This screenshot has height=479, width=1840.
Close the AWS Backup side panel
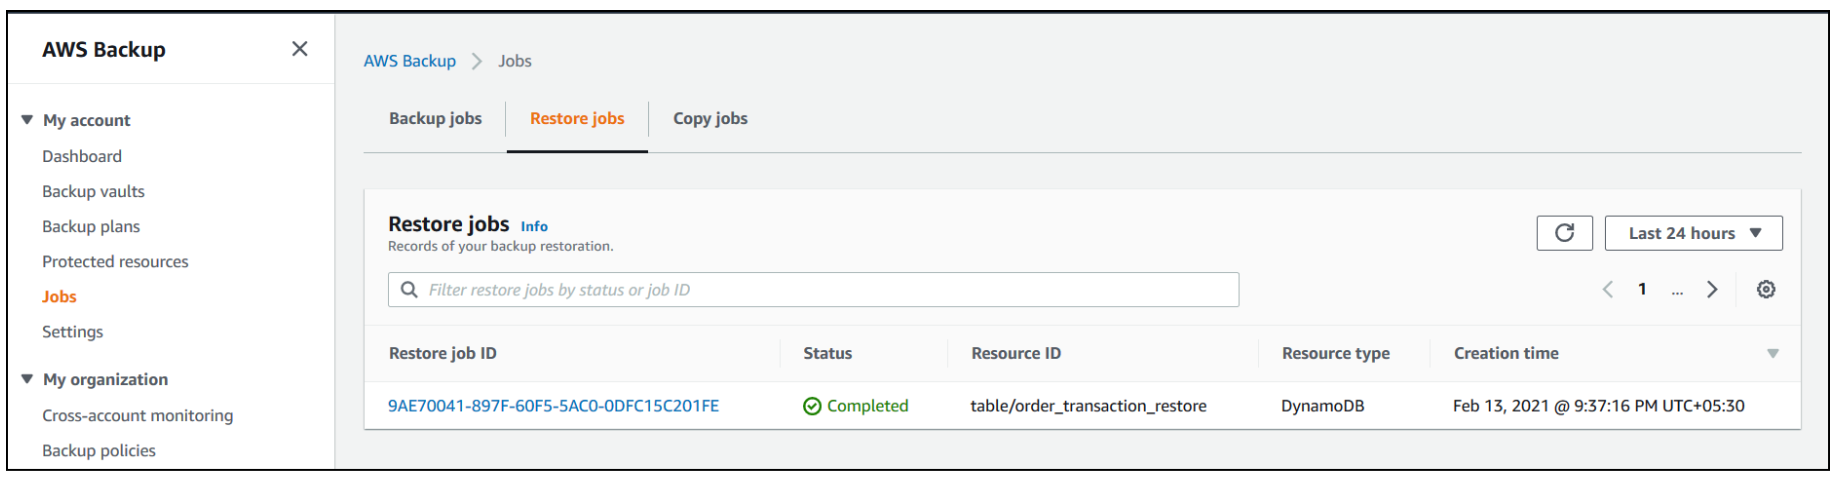[299, 49]
